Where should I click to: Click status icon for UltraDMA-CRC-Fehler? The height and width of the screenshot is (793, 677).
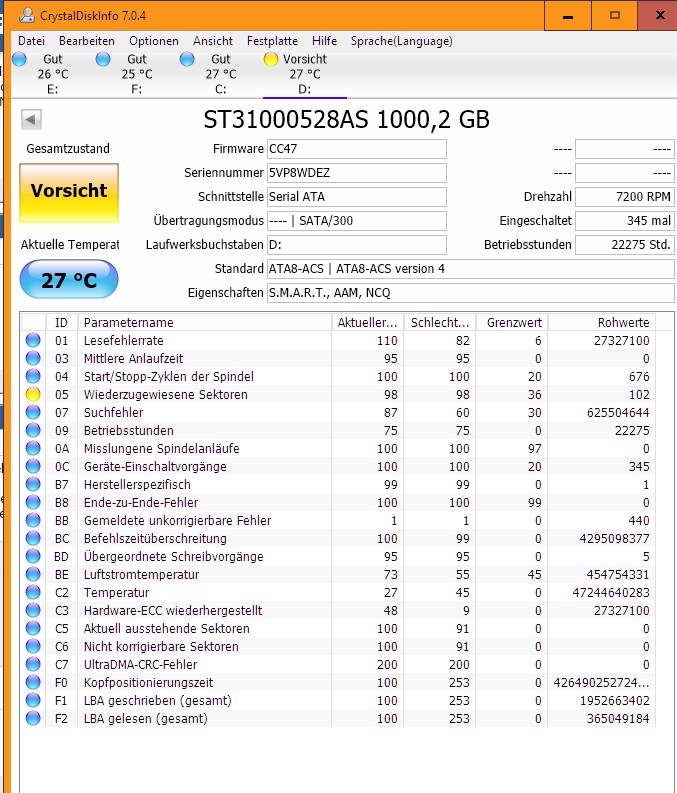[x=33, y=665]
